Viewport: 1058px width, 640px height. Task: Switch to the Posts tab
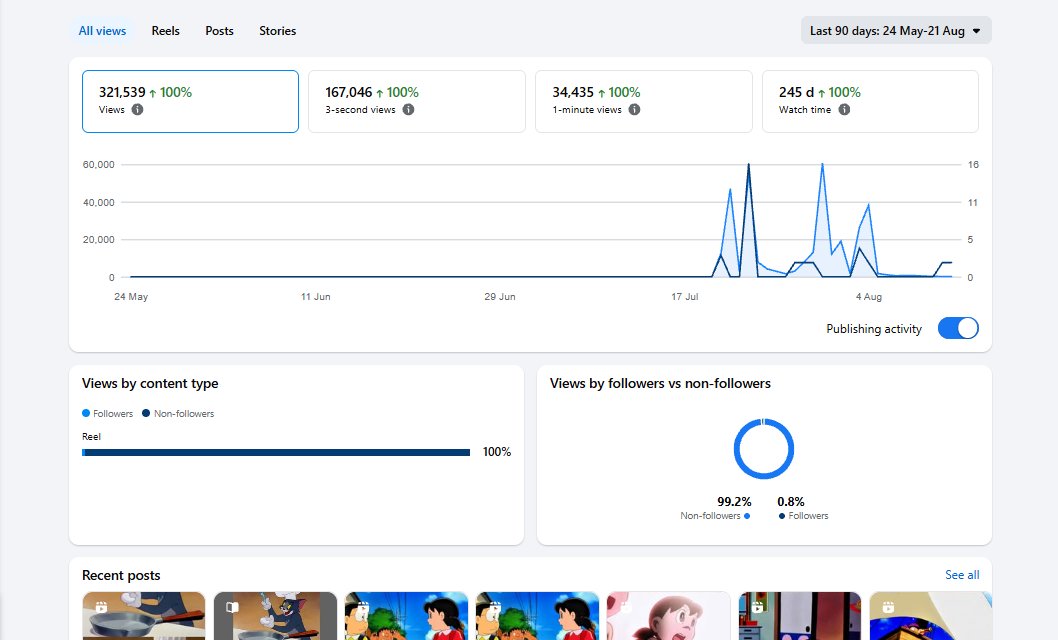[x=219, y=30]
